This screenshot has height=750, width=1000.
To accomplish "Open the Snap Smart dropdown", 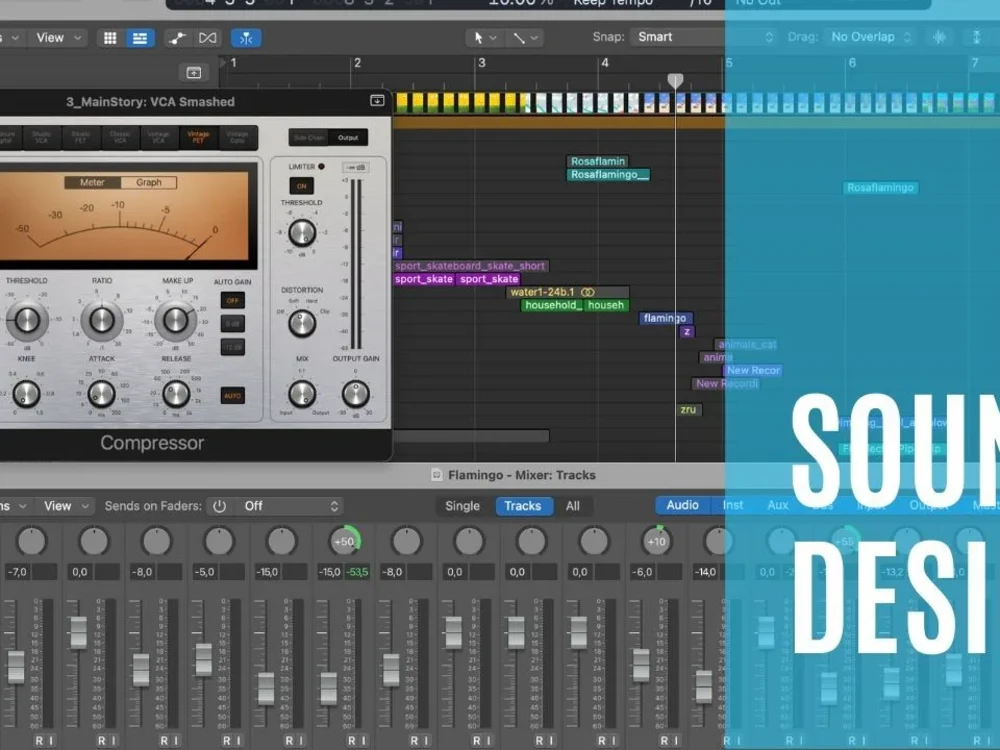I will (705, 37).
